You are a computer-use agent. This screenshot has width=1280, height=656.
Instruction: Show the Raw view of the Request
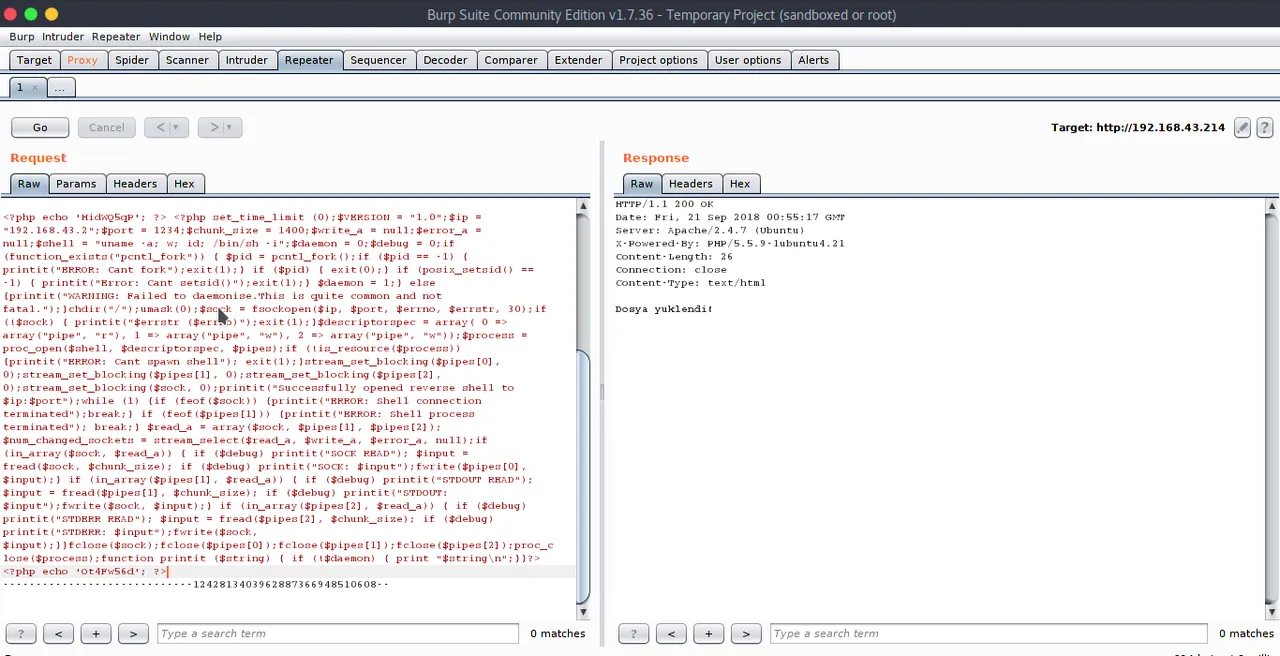[29, 184]
